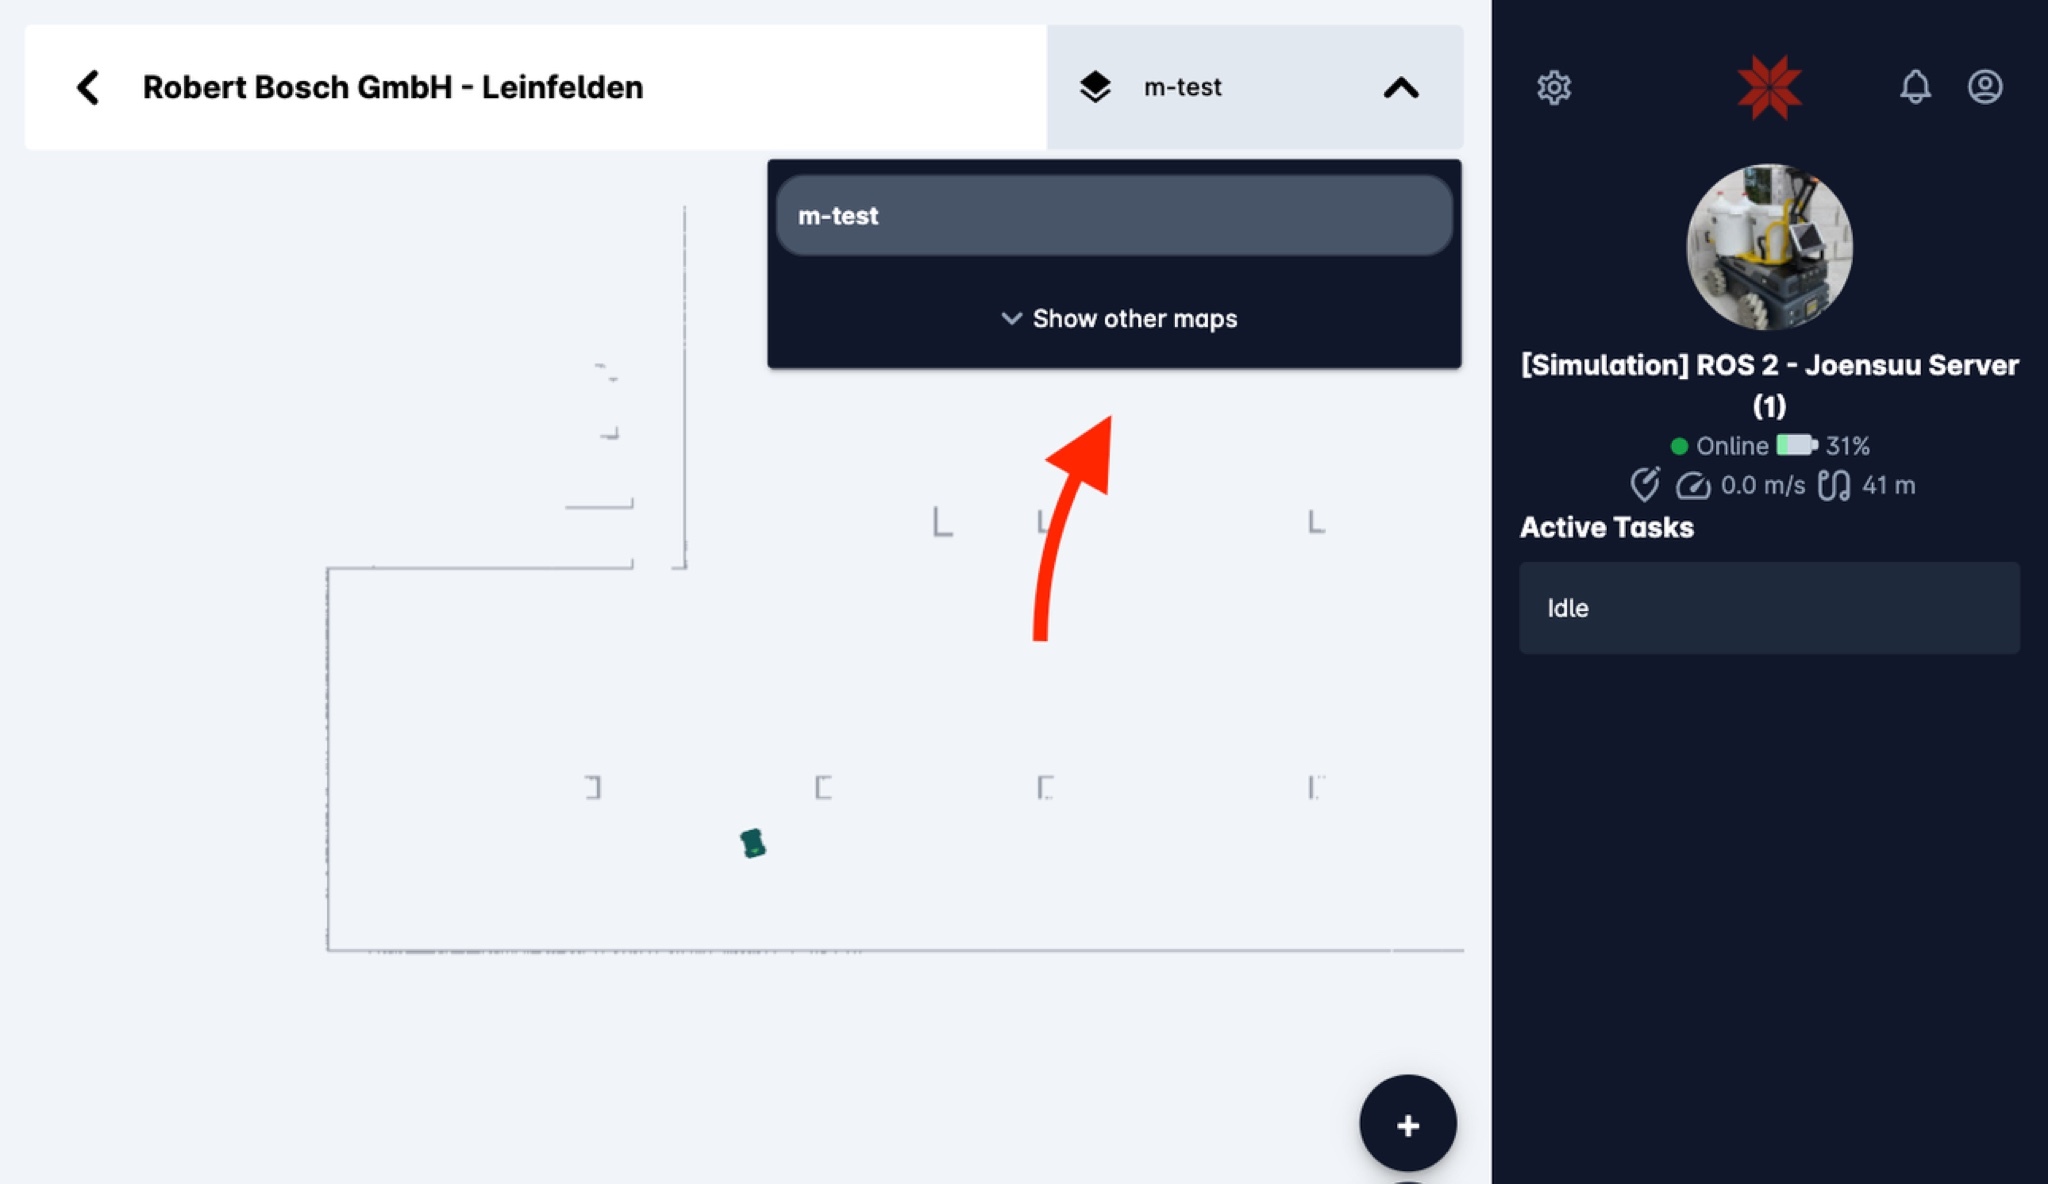Click the add new task button
The height and width of the screenshot is (1184, 2048).
(x=1408, y=1123)
